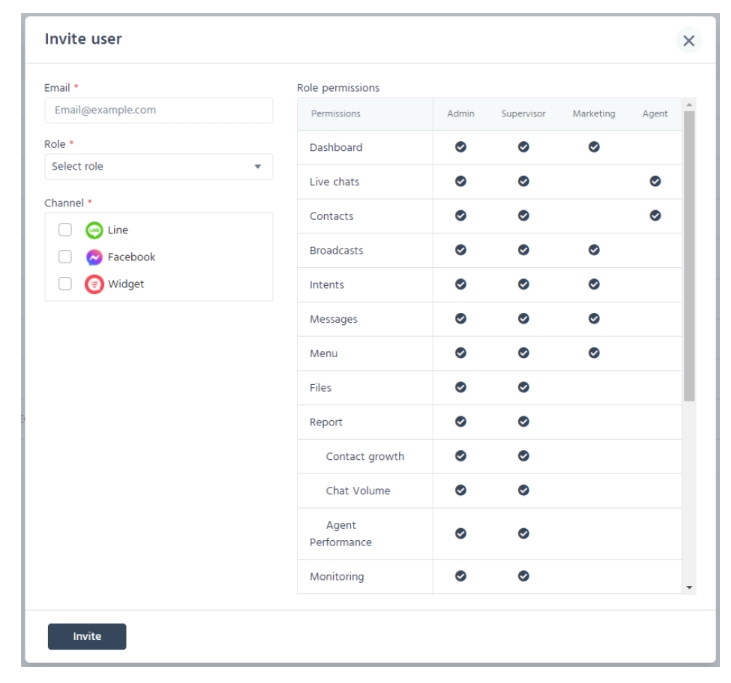Enable the Line channel checkbox
The width and height of the screenshot is (731, 683).
pyautogui.click(x=65, y=230)
